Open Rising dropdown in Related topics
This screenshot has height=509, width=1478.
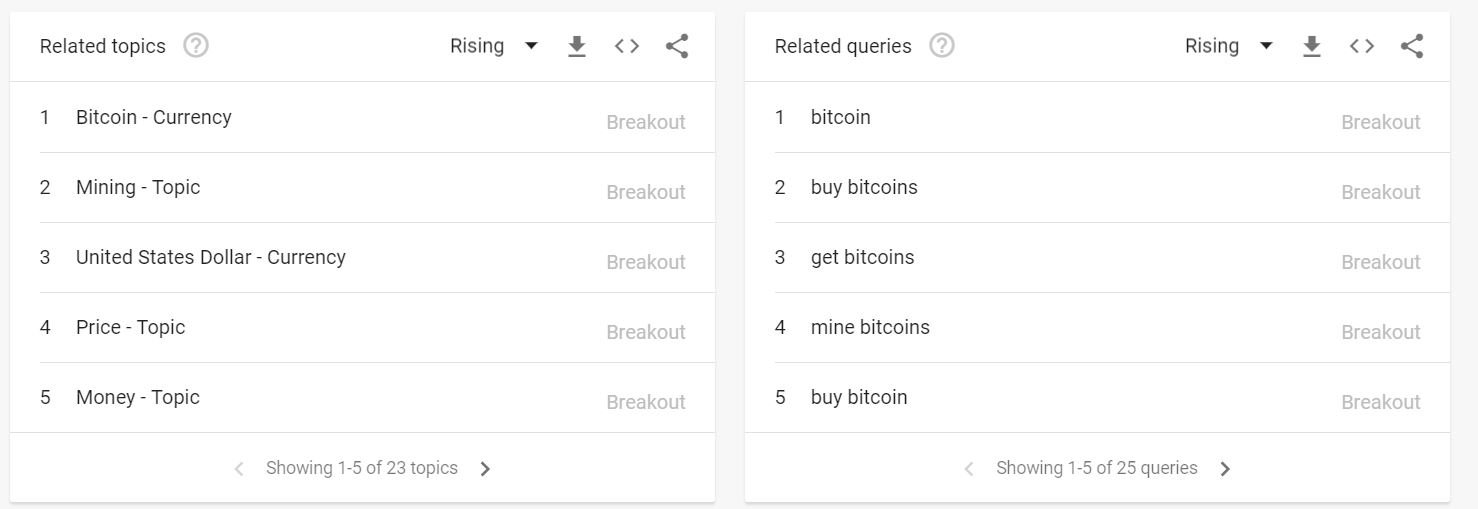click(x=494, y=46)
